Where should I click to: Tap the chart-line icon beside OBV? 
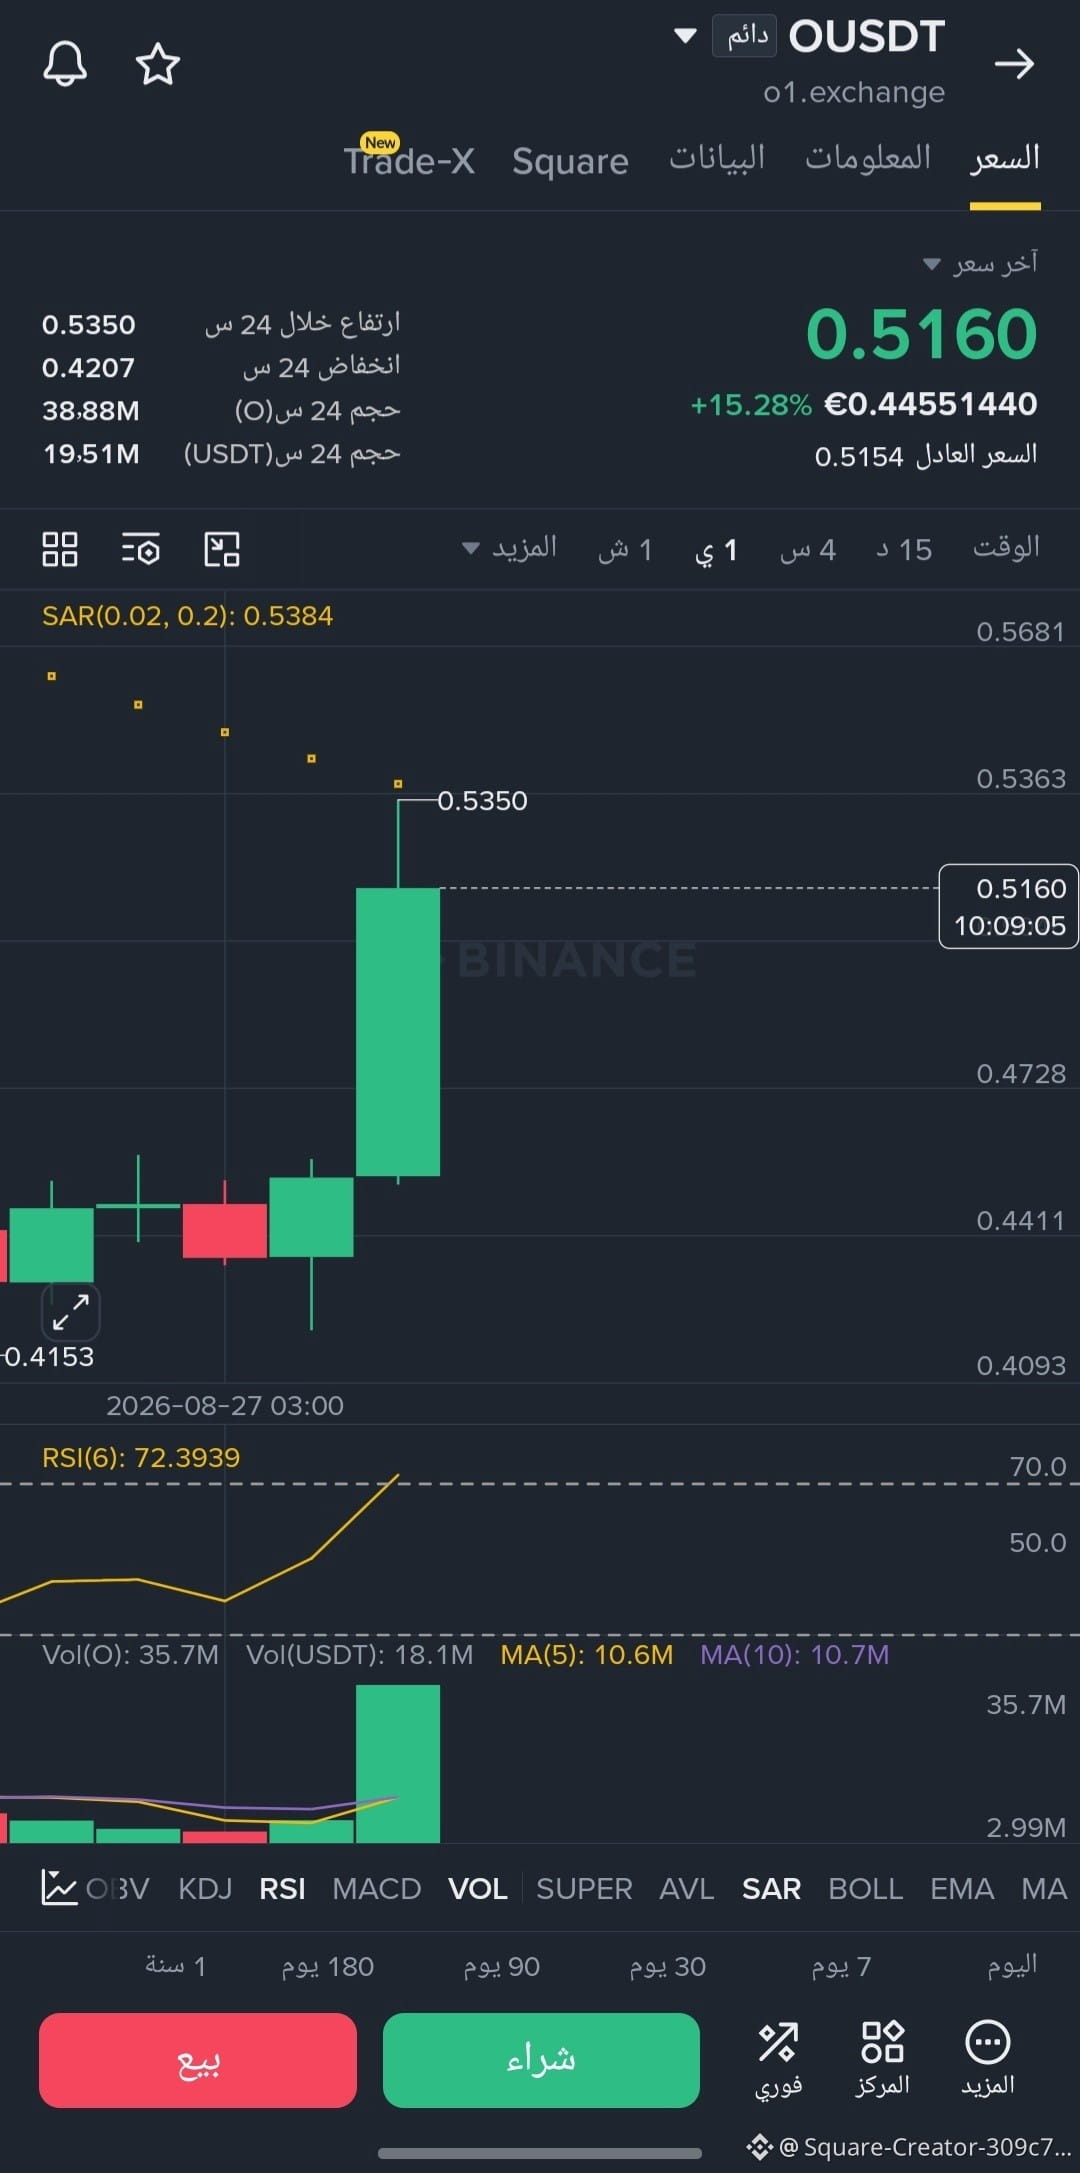click(x=59, y=1888)
